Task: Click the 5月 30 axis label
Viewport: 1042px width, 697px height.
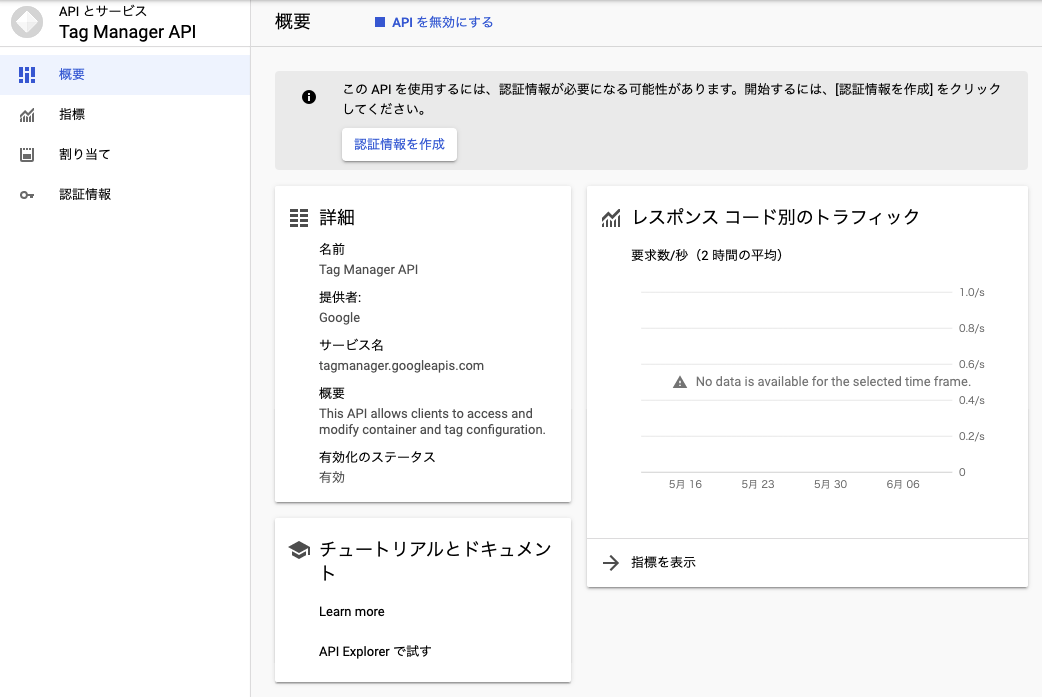Action: (831, 484)
